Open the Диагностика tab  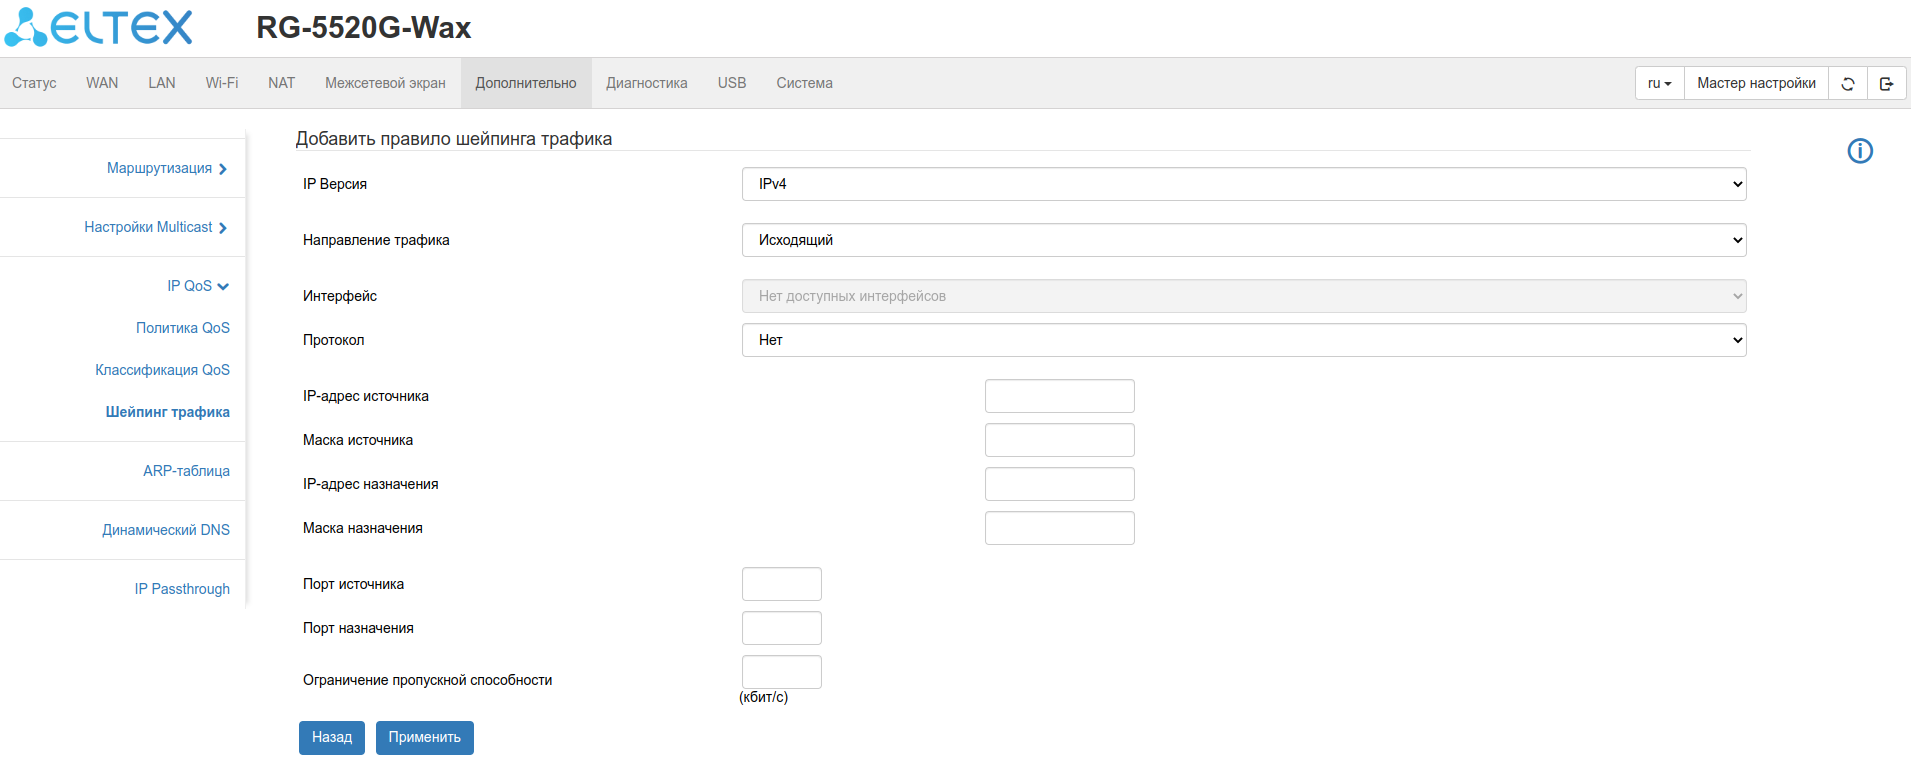[646, 83]
